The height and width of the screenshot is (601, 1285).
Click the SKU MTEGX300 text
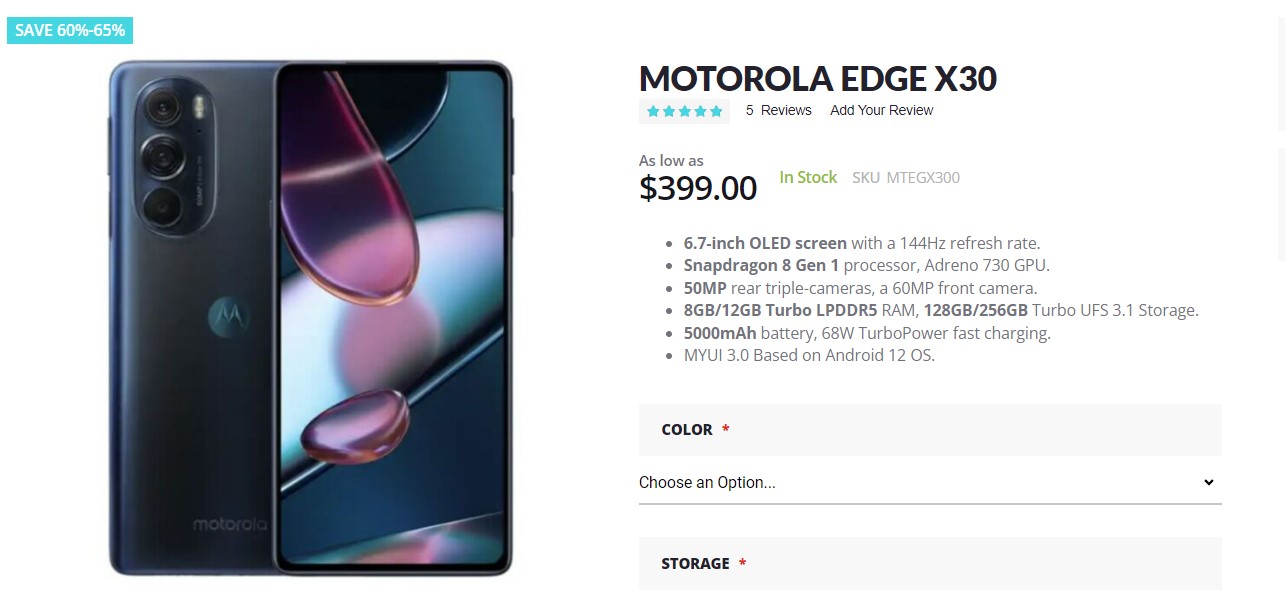tap(905, 177)
